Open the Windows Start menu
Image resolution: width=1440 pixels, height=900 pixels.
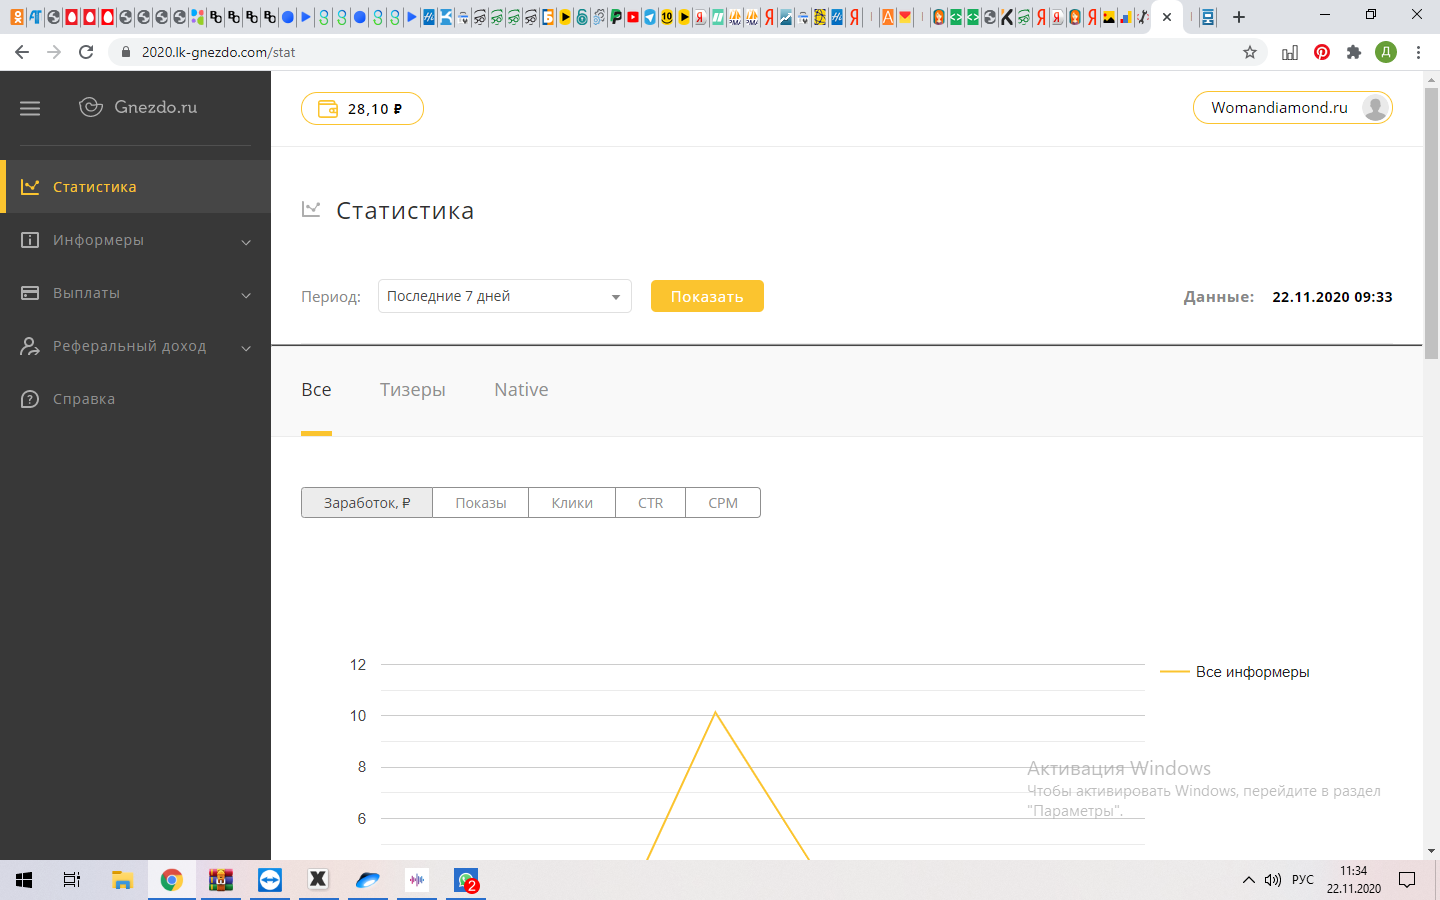coord(24,880)
